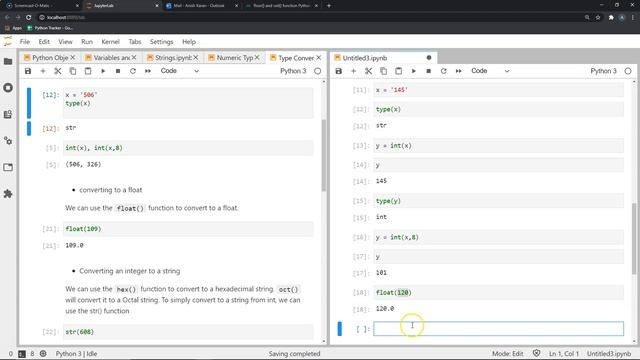Cut selected cell in Untitled3 notebook
This screenshot has height=360, width=640.
pyautogui.click(x=369, y=71)
